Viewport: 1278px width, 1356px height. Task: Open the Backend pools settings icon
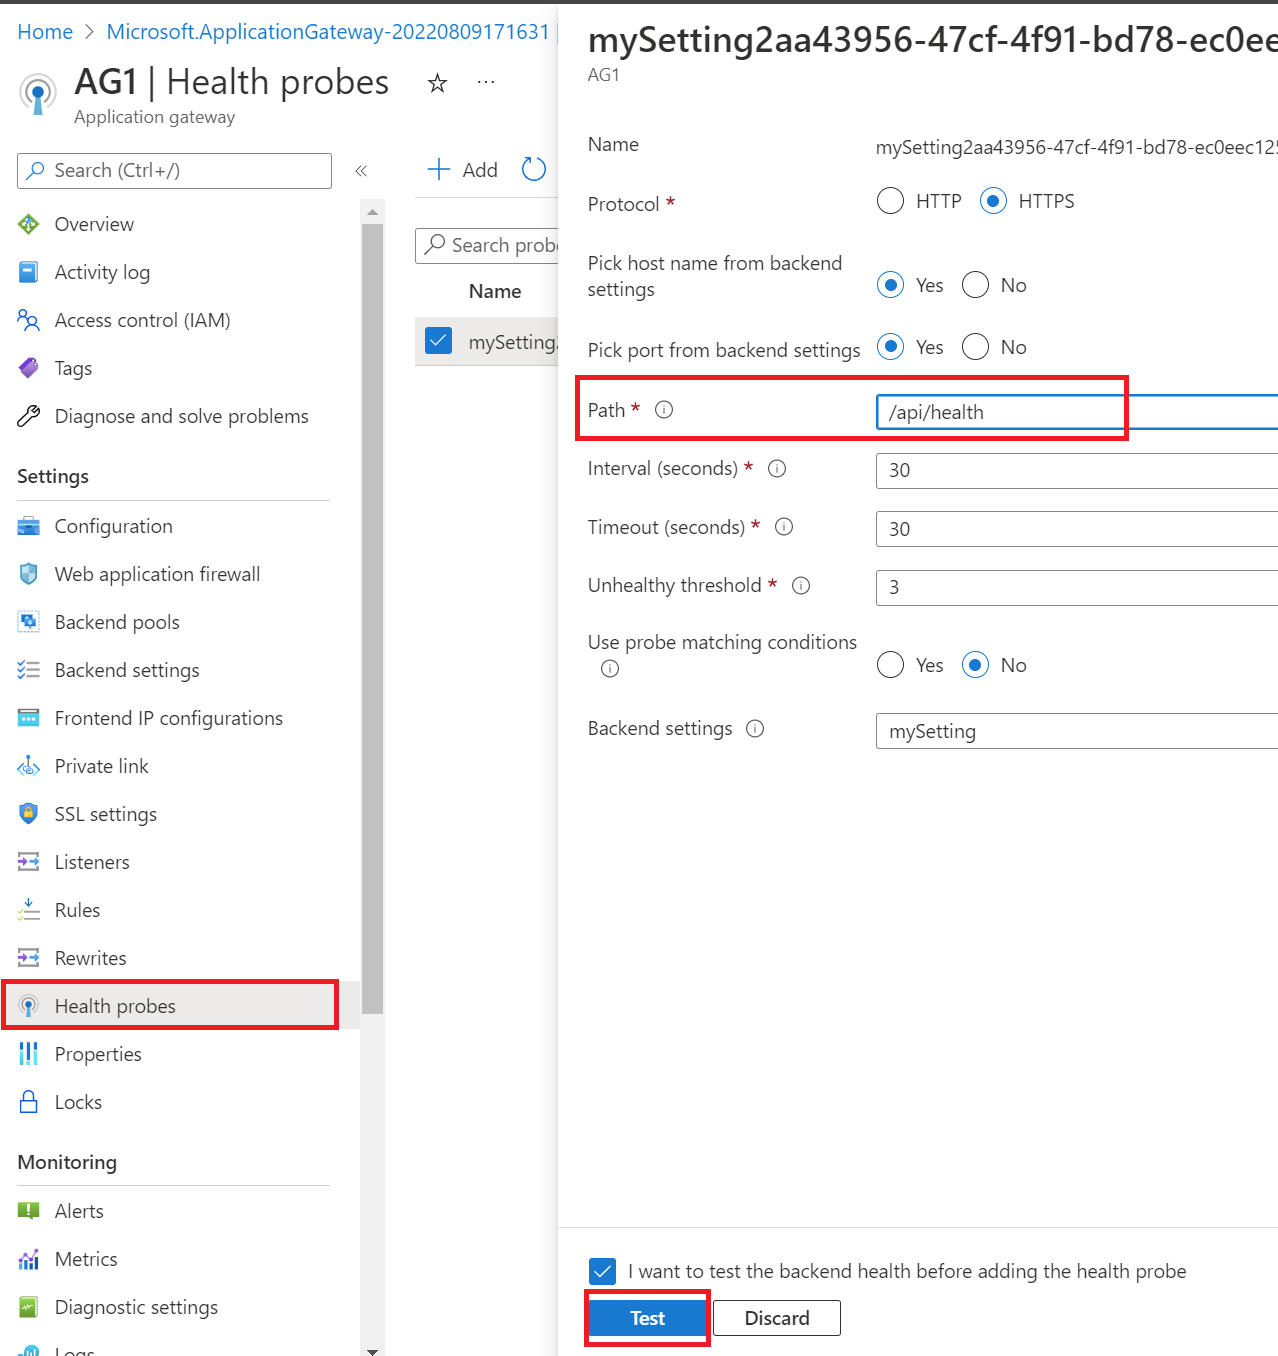[x=28, y=622]
